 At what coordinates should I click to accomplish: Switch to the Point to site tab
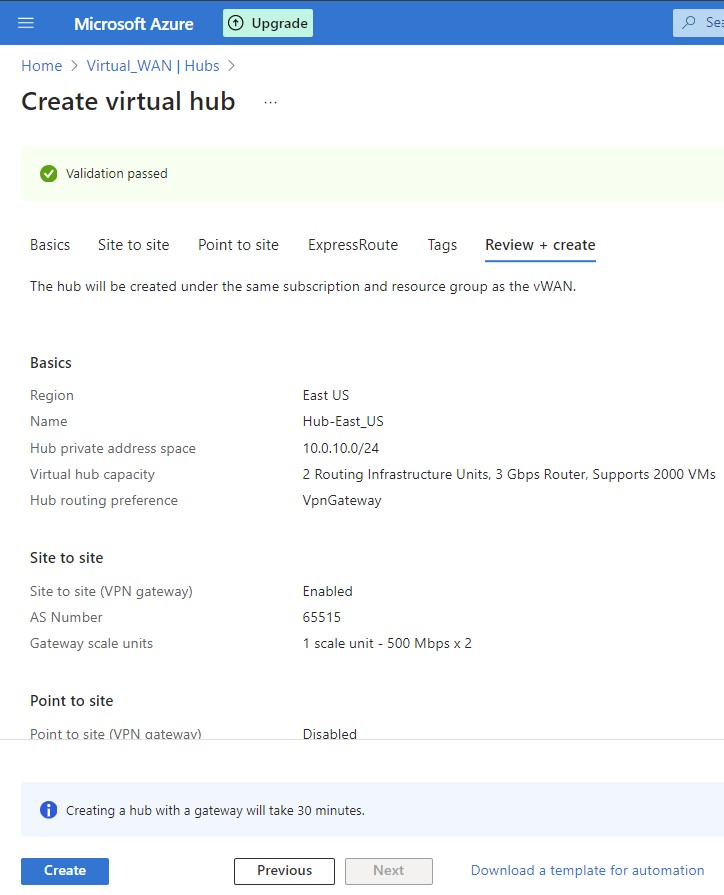point(239,245)
